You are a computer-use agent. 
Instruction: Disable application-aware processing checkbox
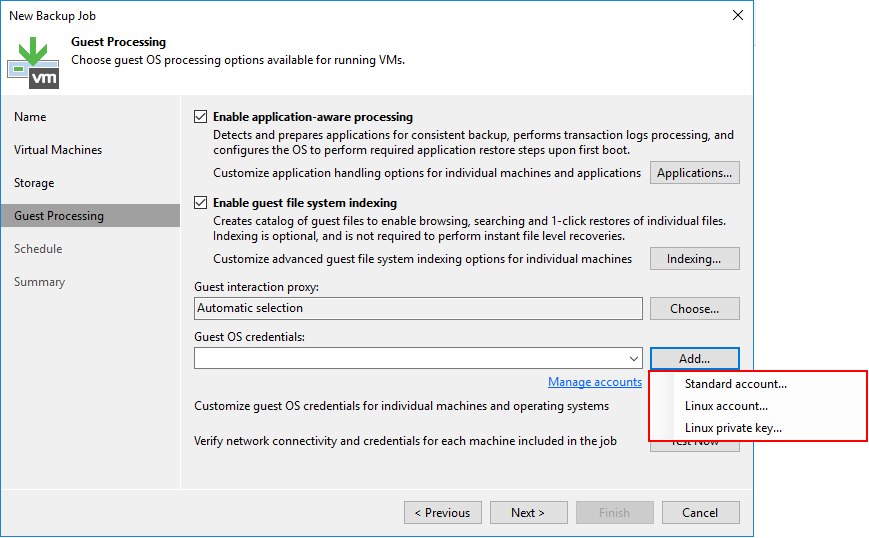(x=201, y=117)
